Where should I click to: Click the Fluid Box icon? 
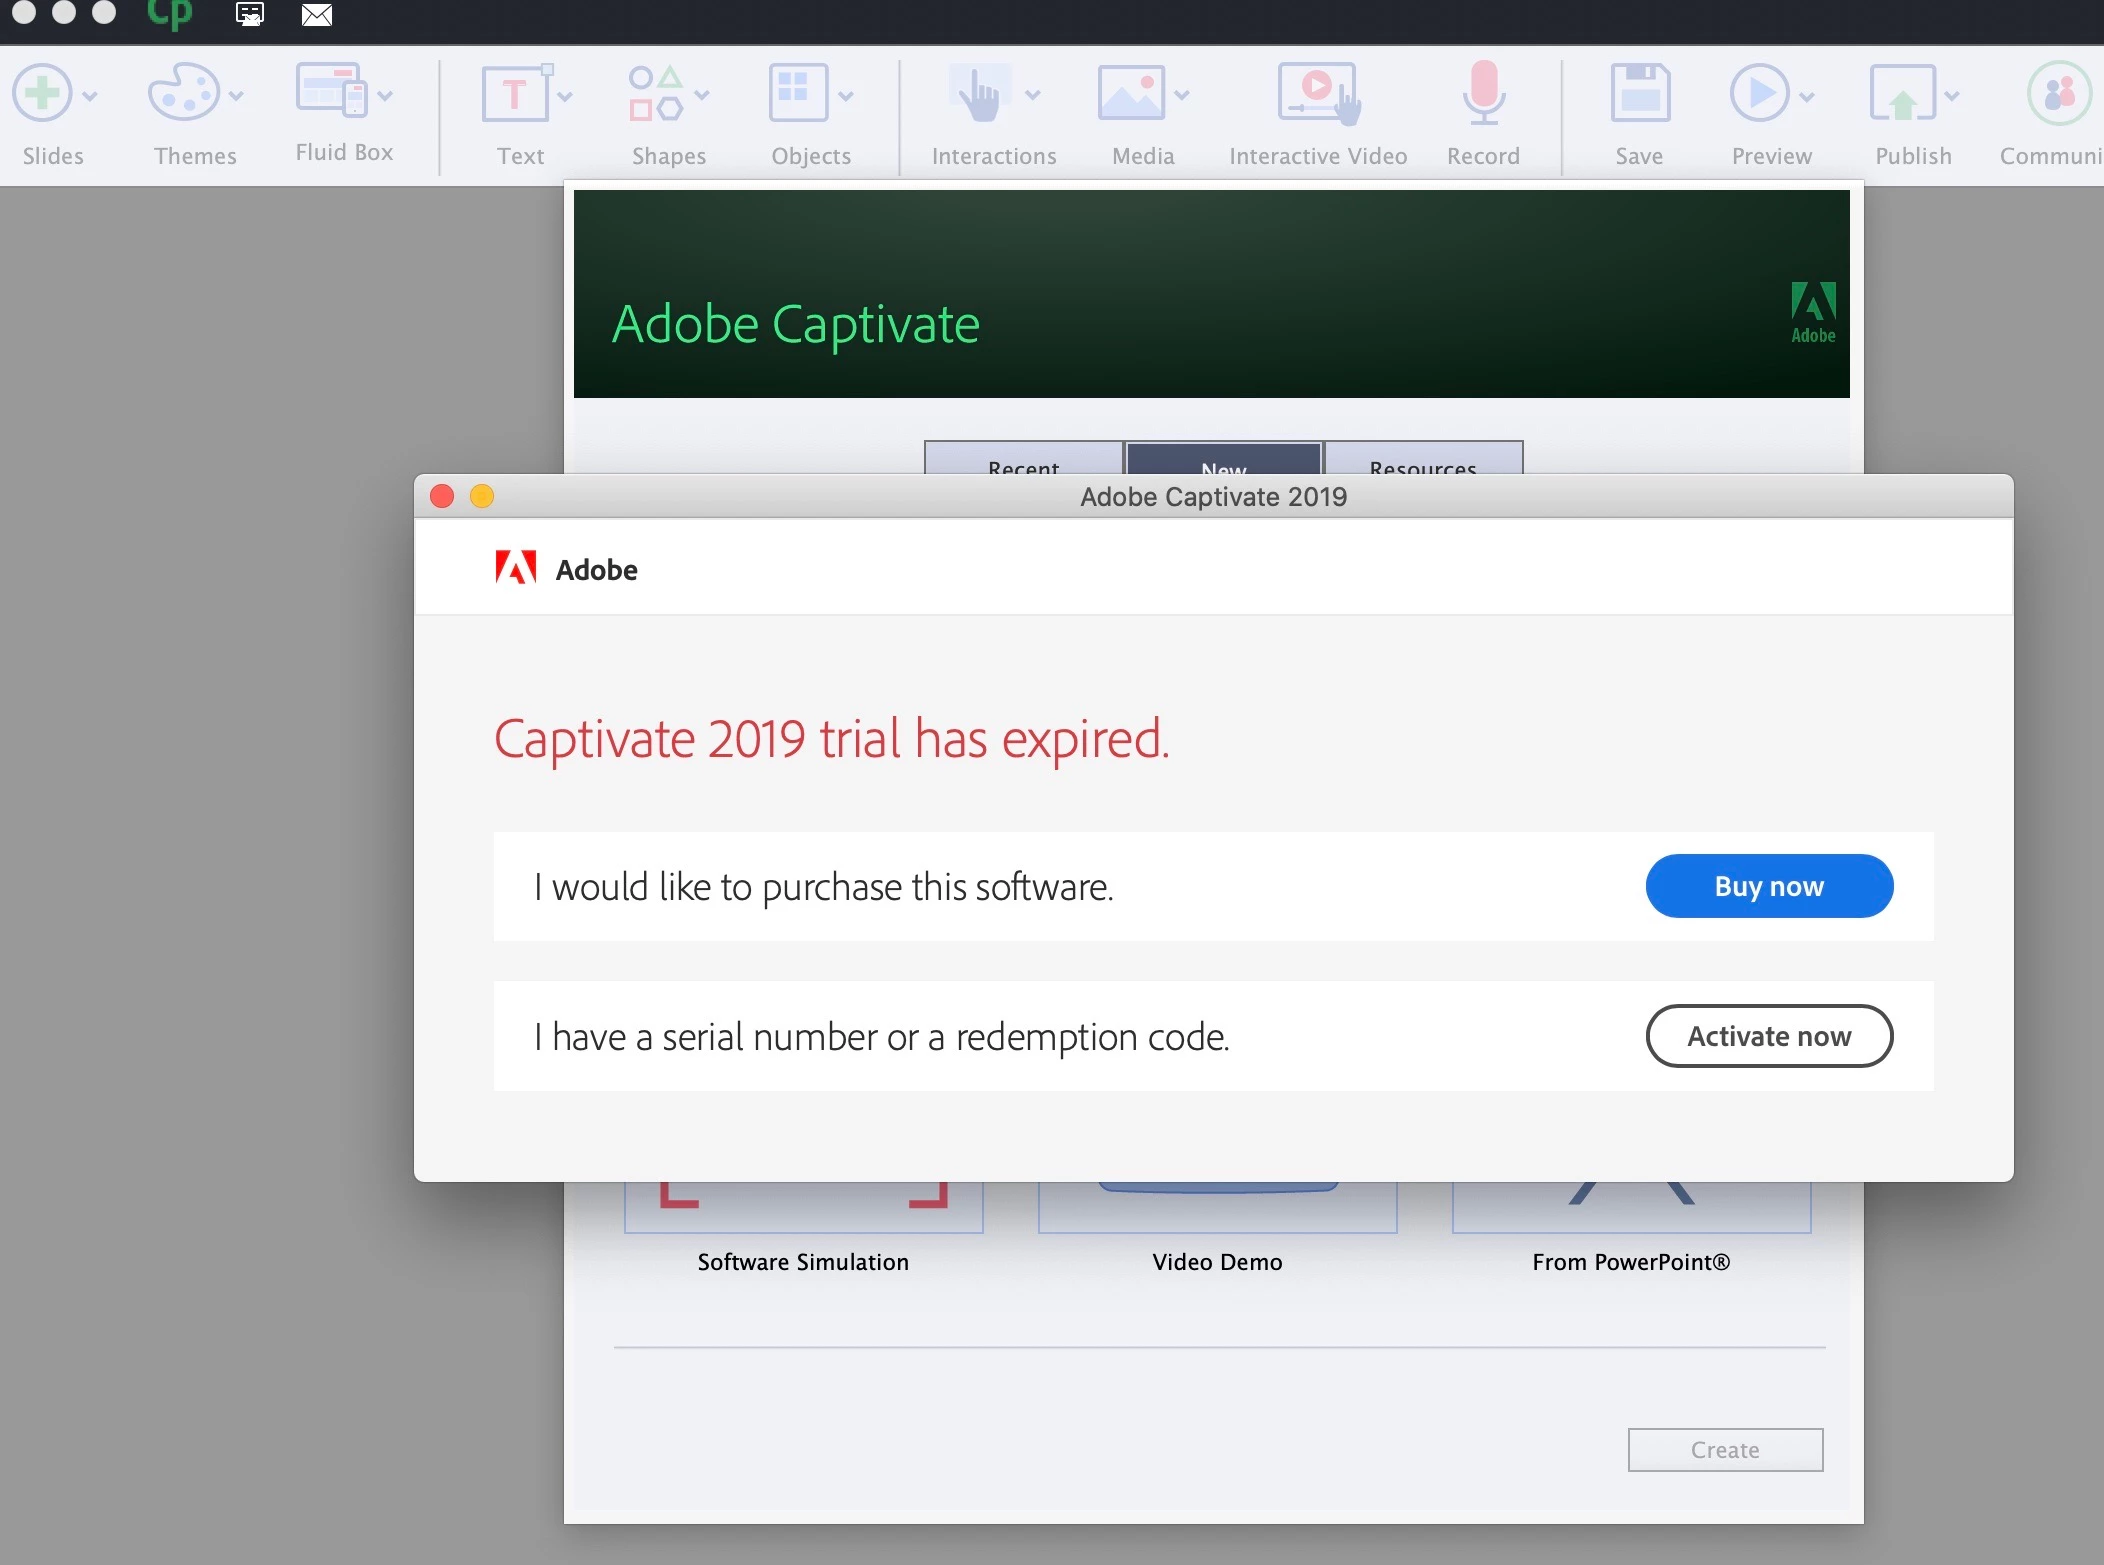(332, 92)
